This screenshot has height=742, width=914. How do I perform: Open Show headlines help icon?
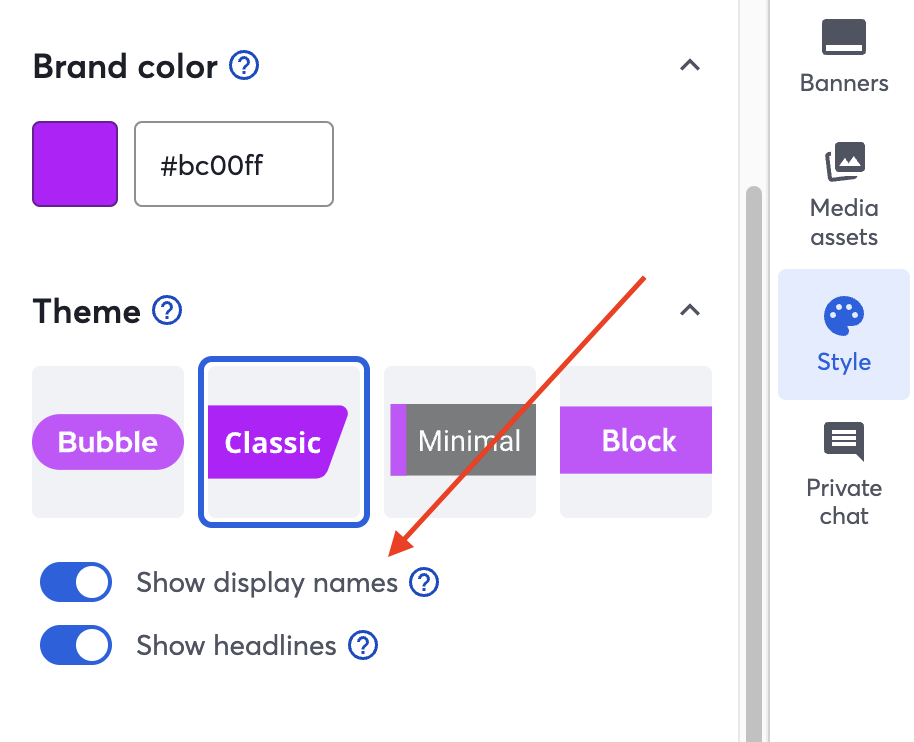(363, 646)
